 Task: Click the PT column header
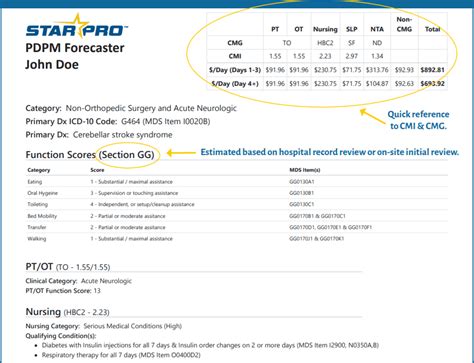click(x=275, y=29)
